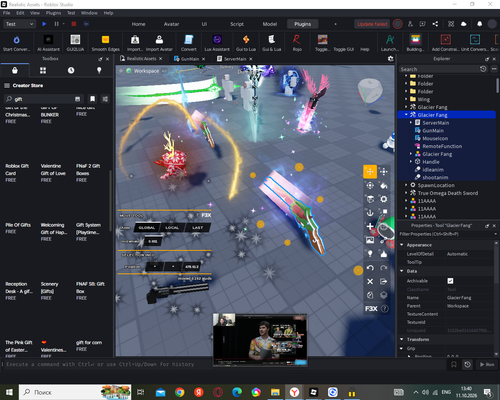Open Explorer search history icon
This screenshot has height=400, width=500.
point(483,69)
